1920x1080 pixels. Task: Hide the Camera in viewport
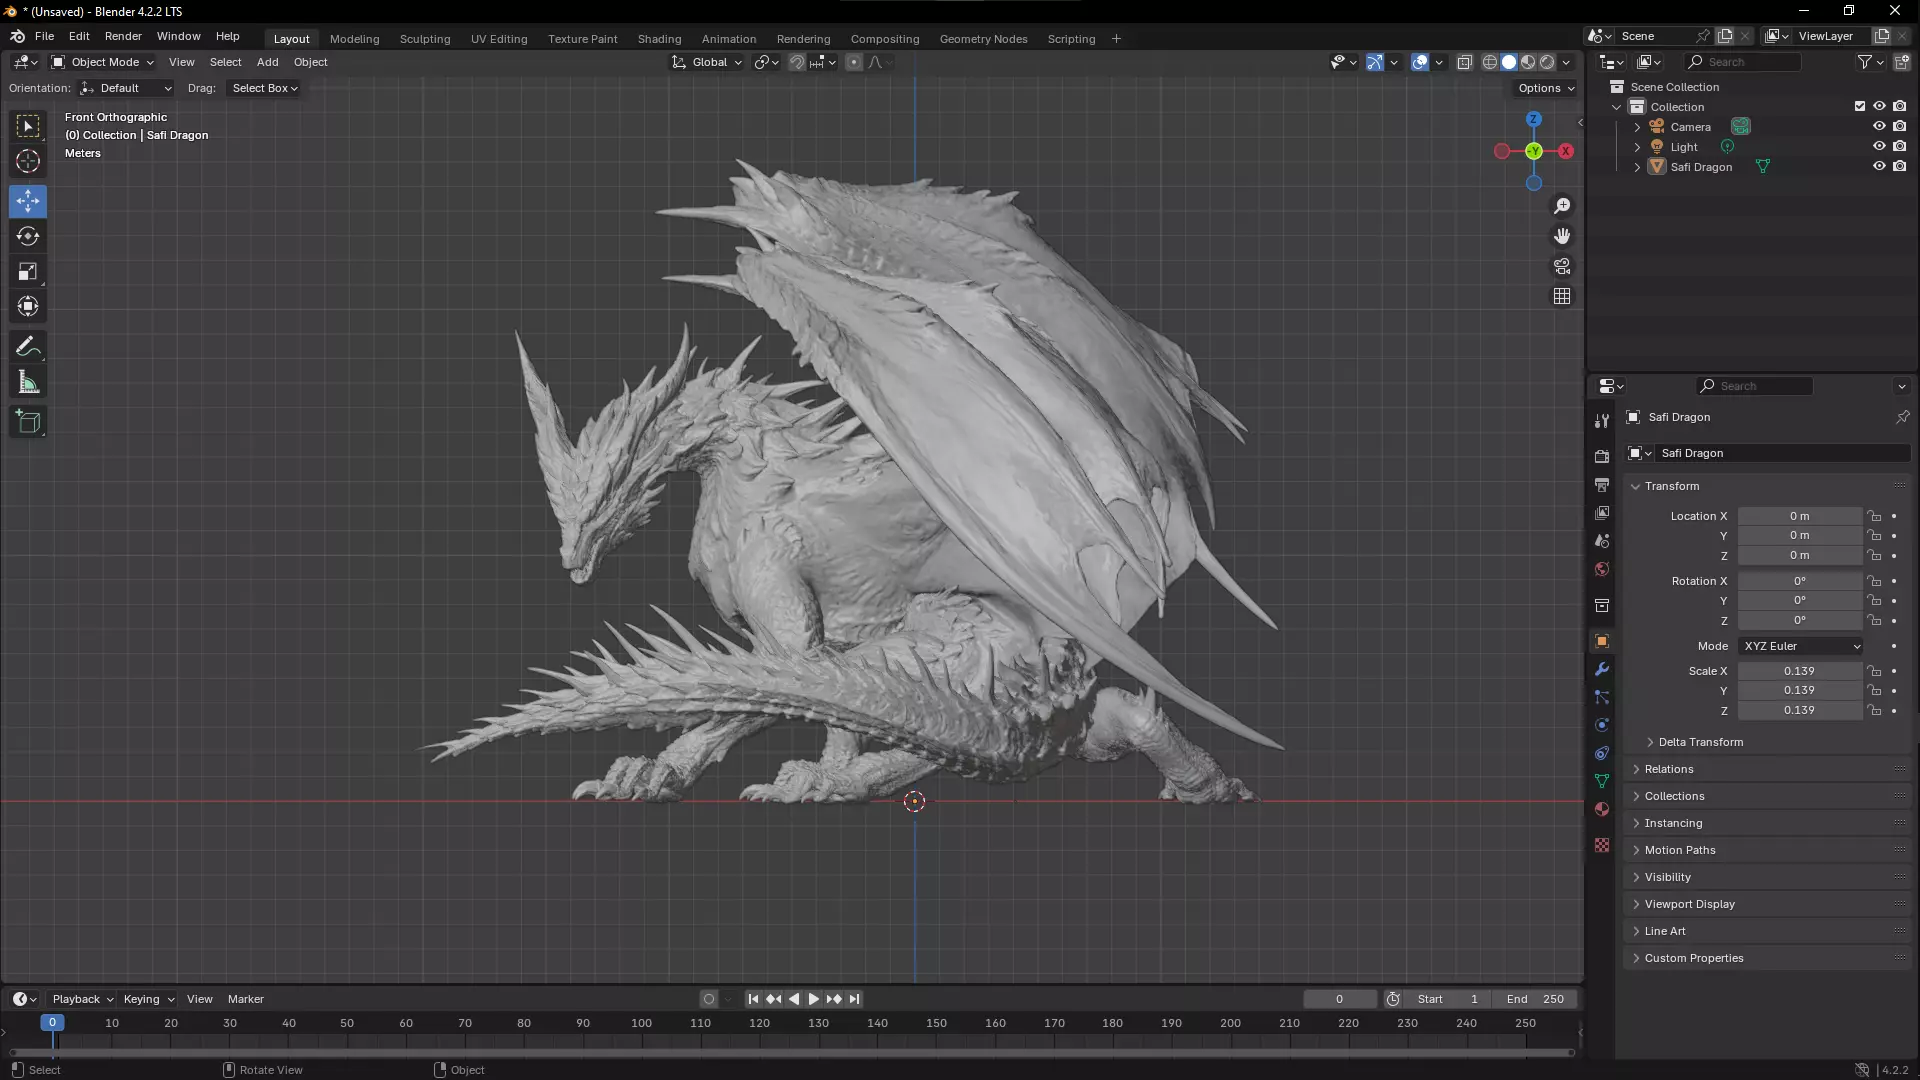tap(1879, 127)
